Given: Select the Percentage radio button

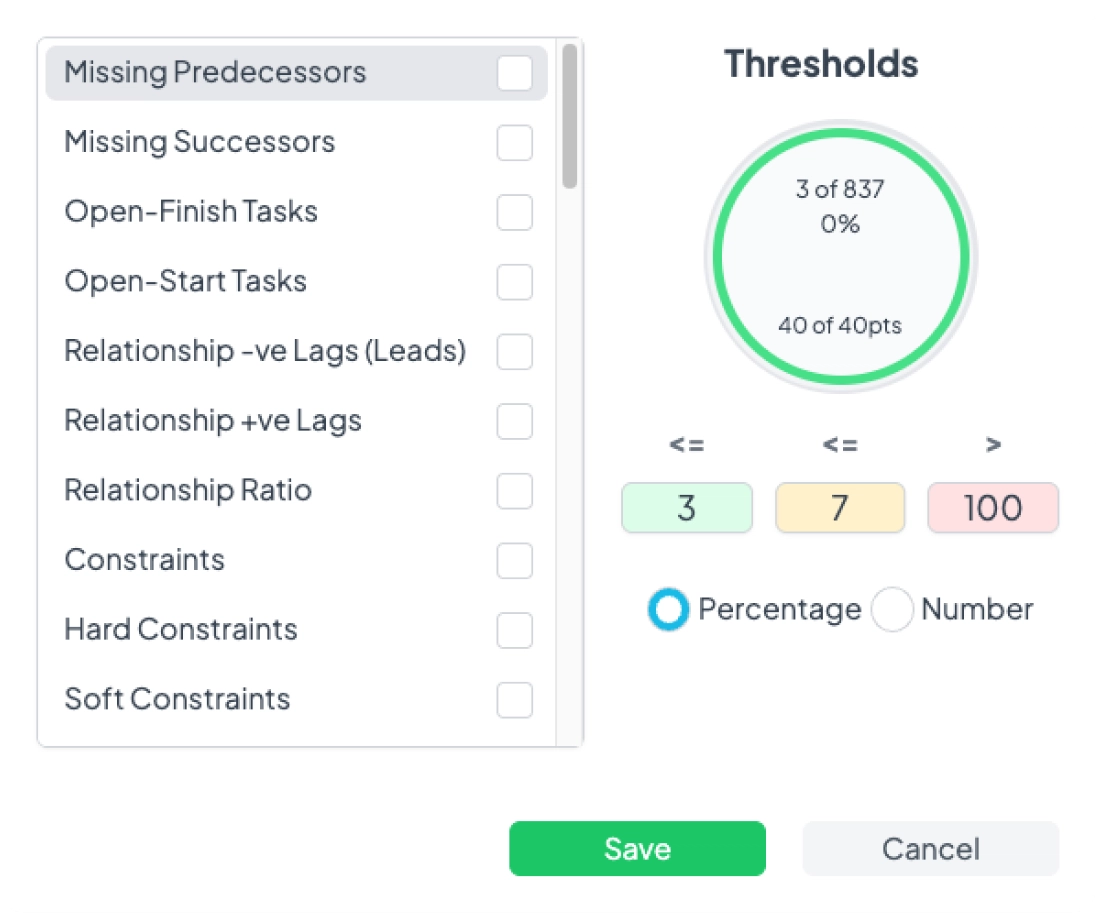Looking at the screenshot, I should (668, 610).
